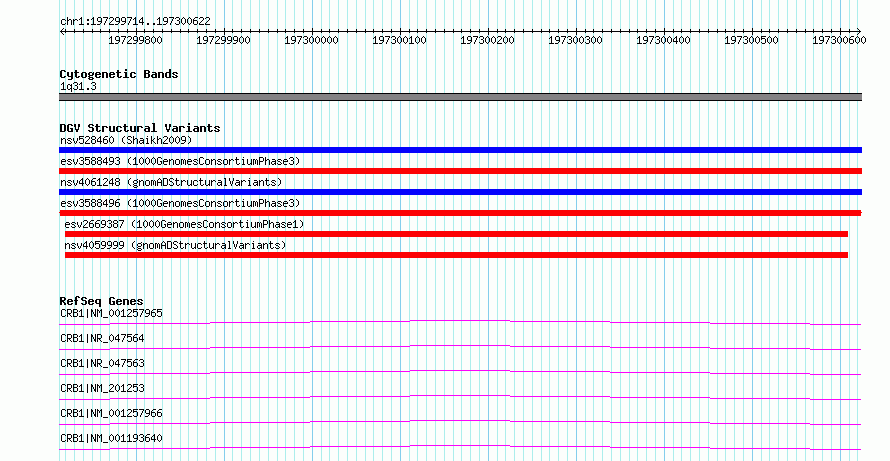Select the magenta line for CRB1|NR_047563
The height and width of the screenshot is (461, 890).
point(460,372)
